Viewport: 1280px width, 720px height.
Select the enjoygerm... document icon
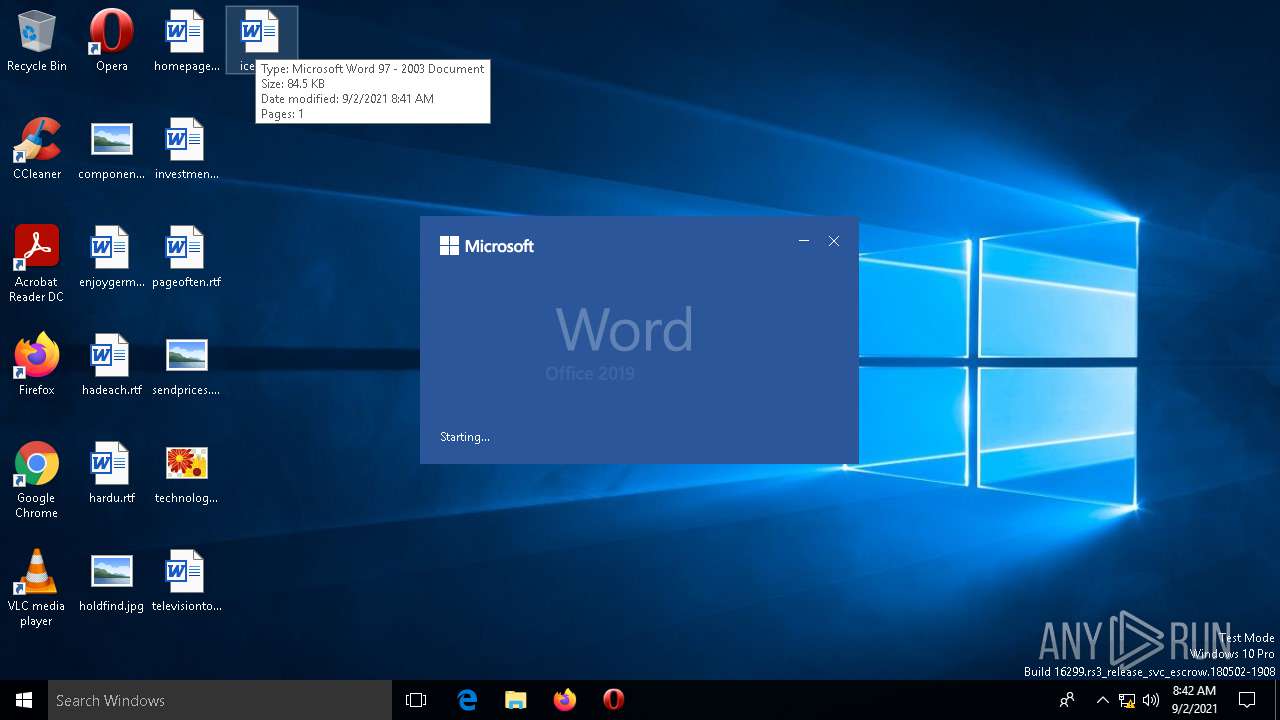tap(112, 257)
